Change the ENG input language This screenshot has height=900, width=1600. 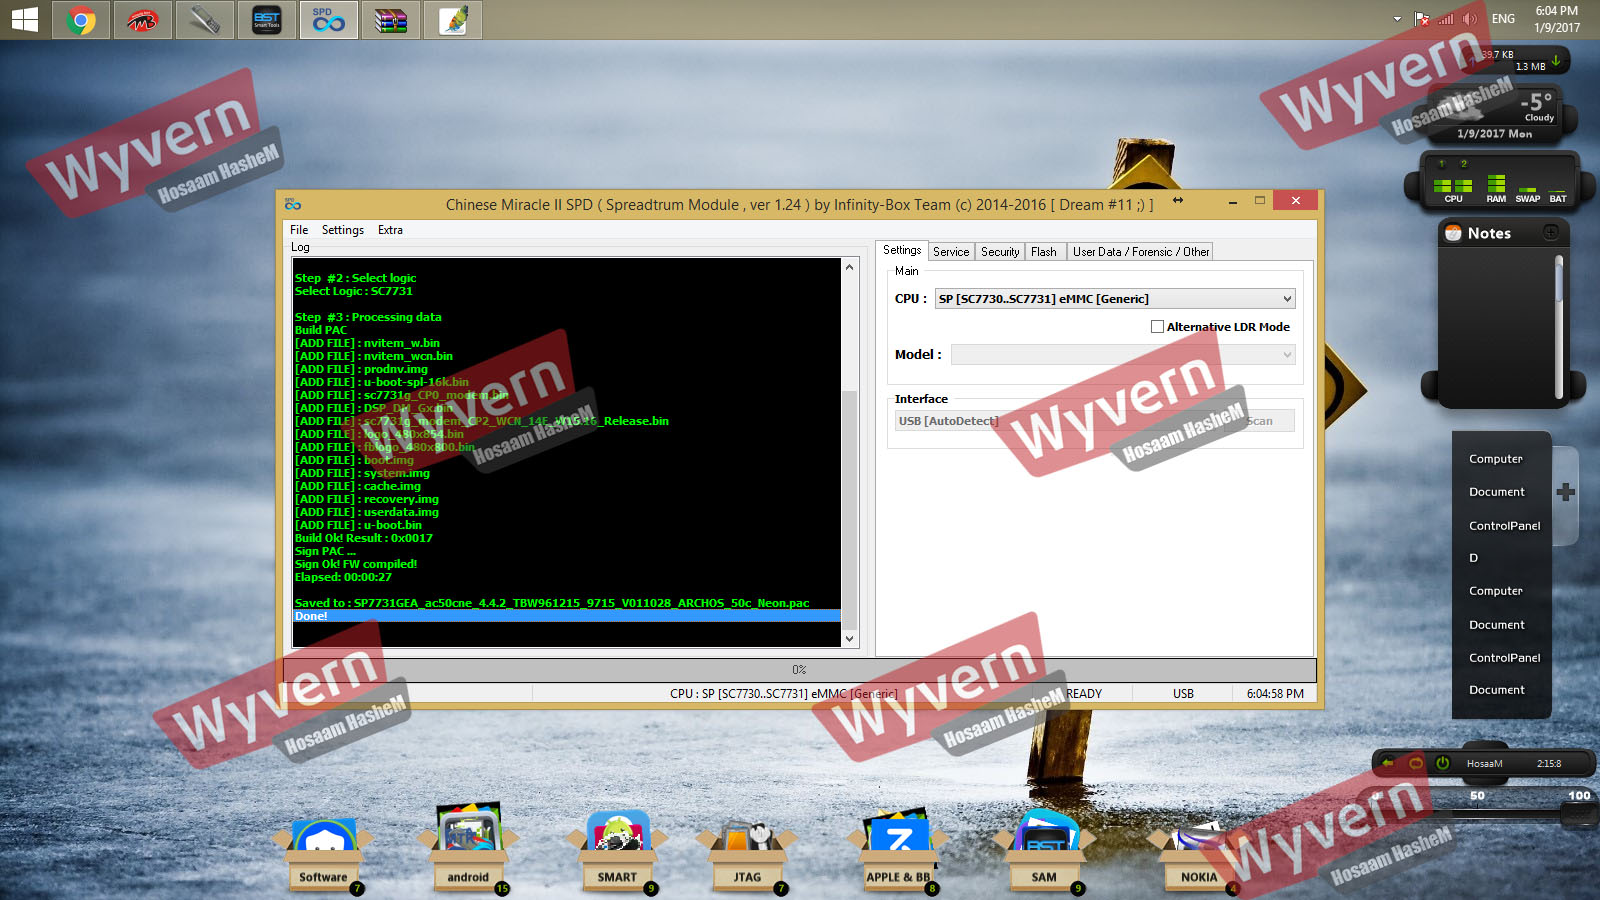pyautogui.click(x=1503, y=19)
